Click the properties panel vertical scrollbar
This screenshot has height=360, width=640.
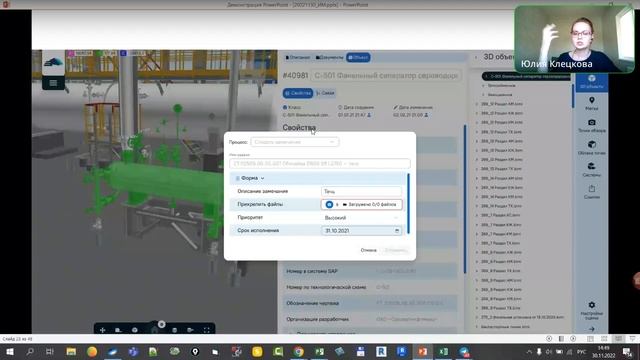pyautogui.click(x=464, y=199)
